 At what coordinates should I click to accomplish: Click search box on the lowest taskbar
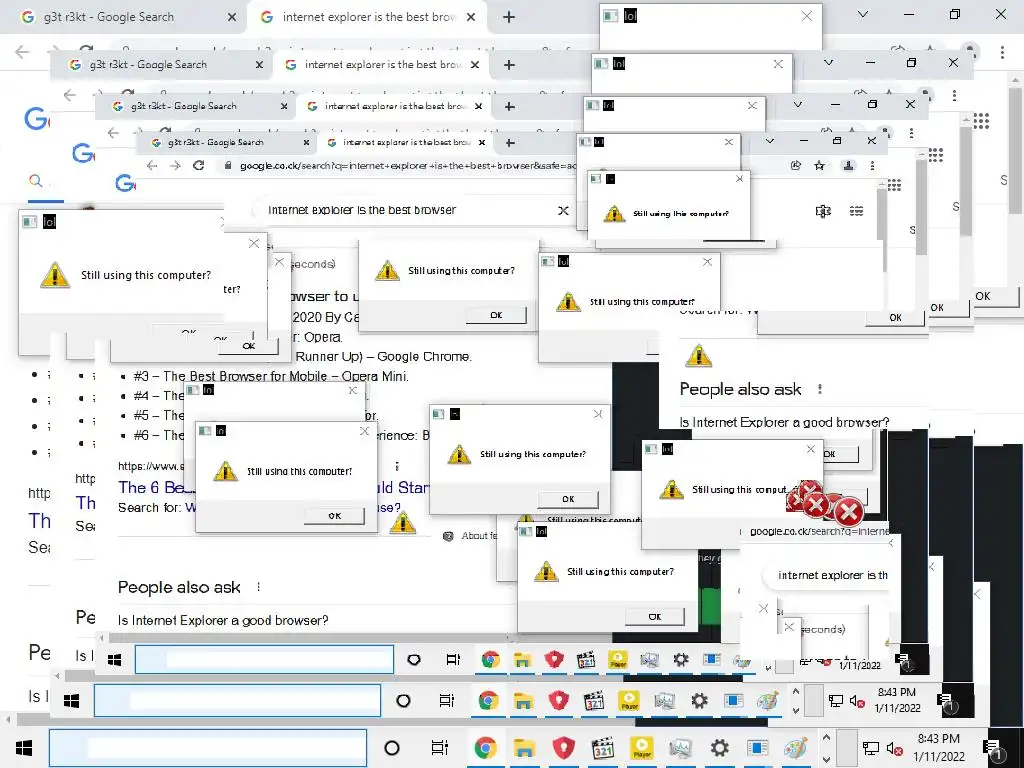(x=208, y=748)
